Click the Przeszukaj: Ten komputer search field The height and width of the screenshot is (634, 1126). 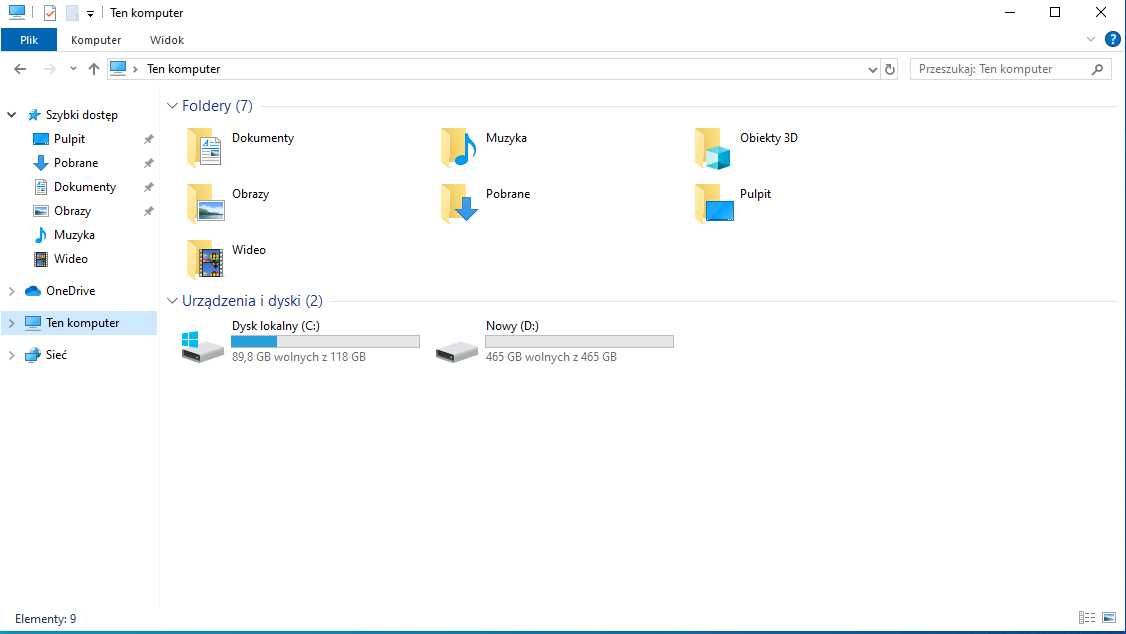(1002, 69)
